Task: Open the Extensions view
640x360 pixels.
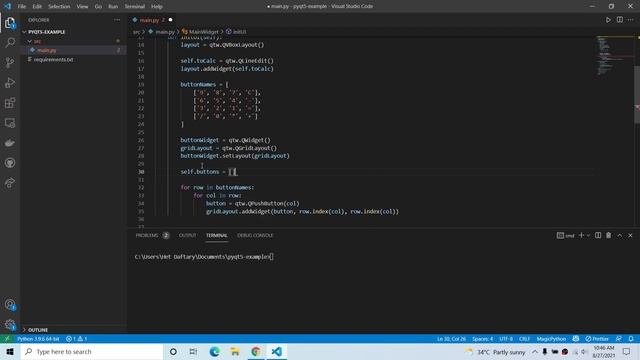Action: 10,103
